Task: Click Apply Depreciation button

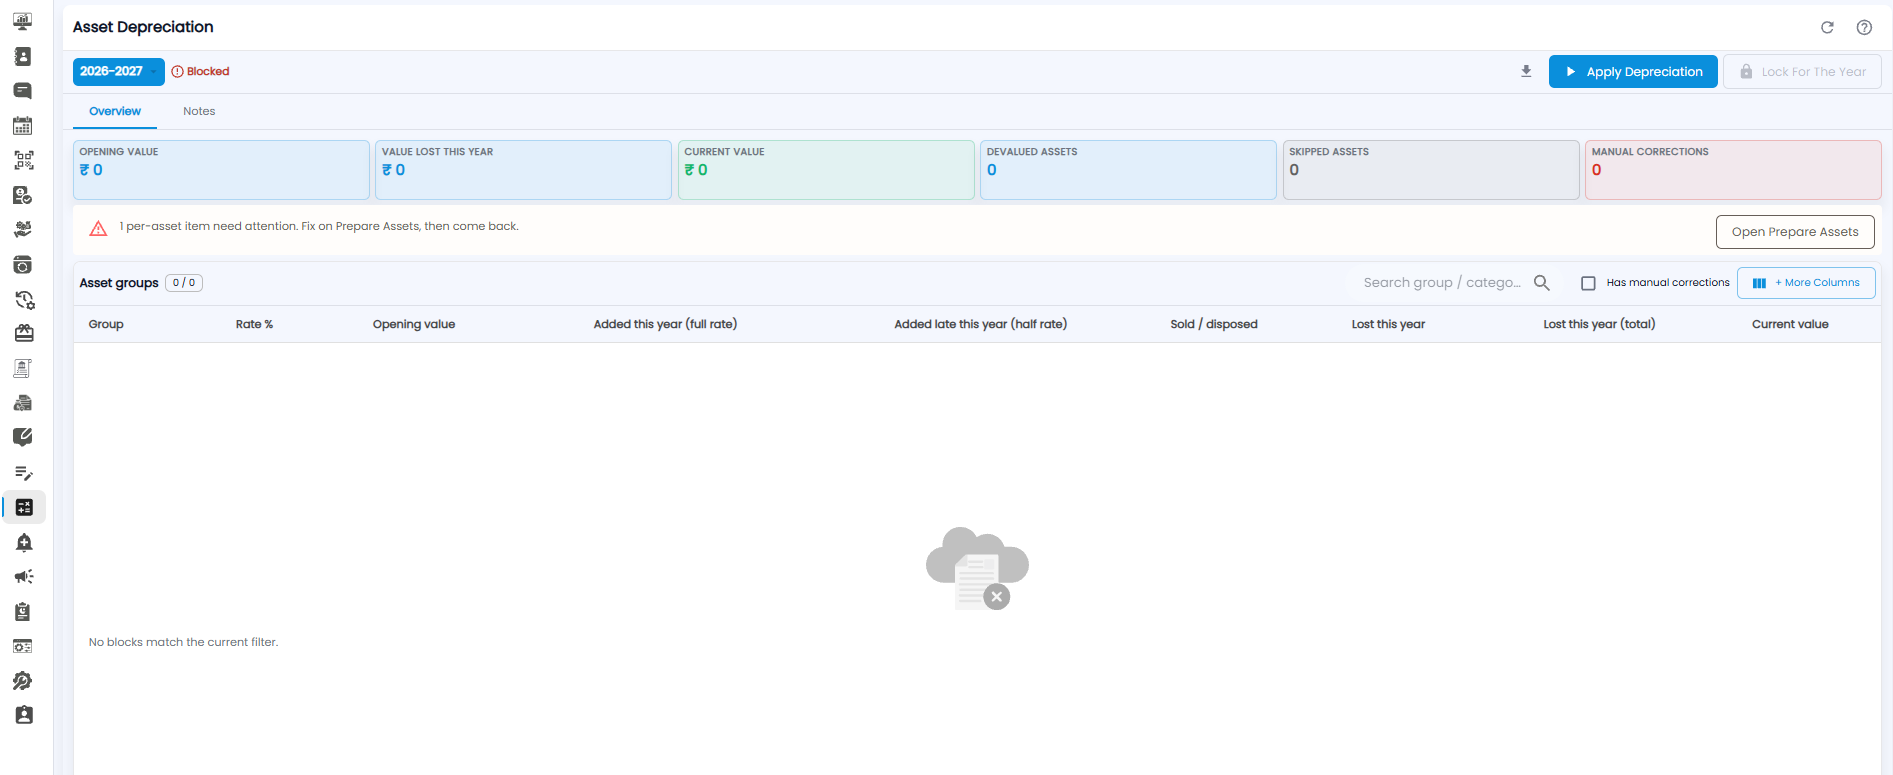Action: [x=1633, y=72]
